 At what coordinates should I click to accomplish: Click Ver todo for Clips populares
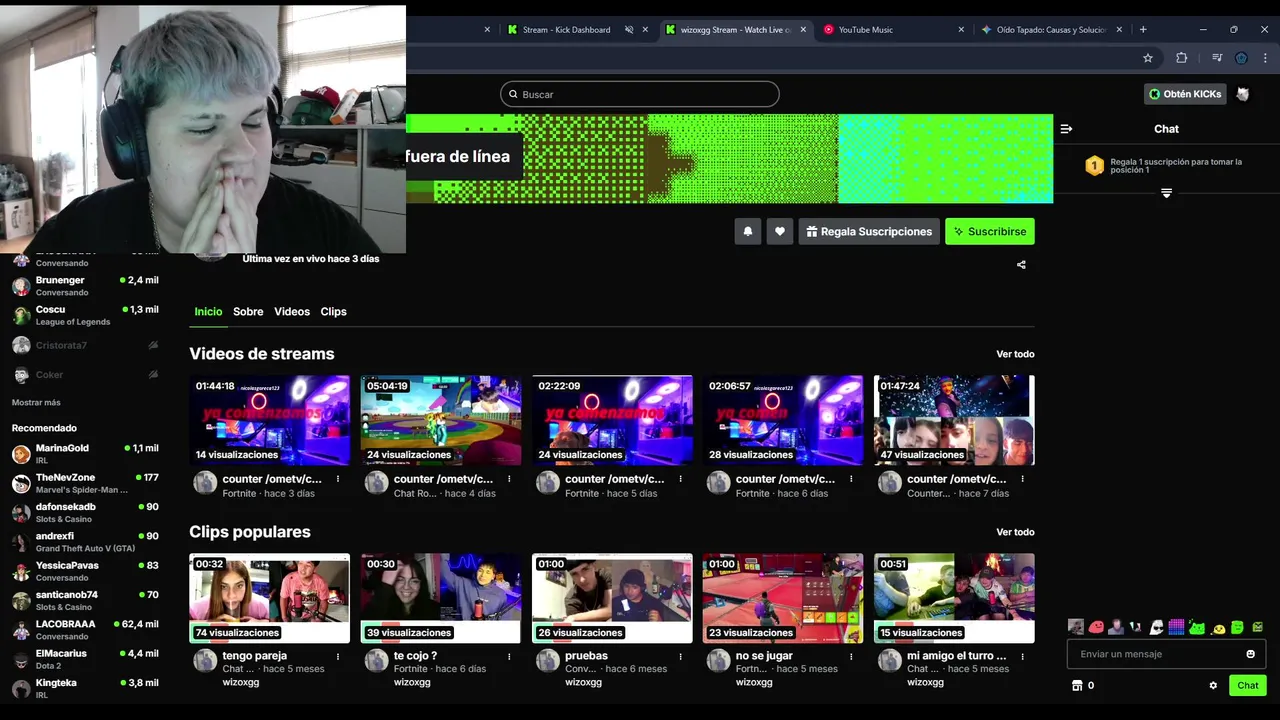(1015, 532)
